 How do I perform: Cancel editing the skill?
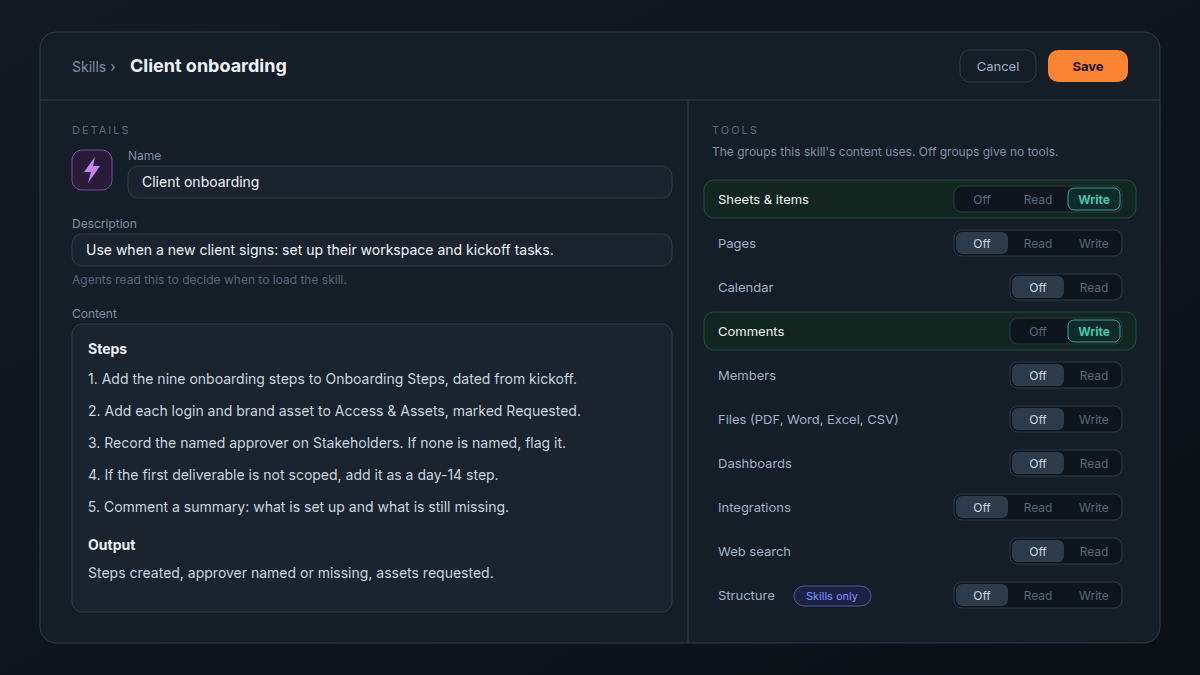(x=998, y=66)
